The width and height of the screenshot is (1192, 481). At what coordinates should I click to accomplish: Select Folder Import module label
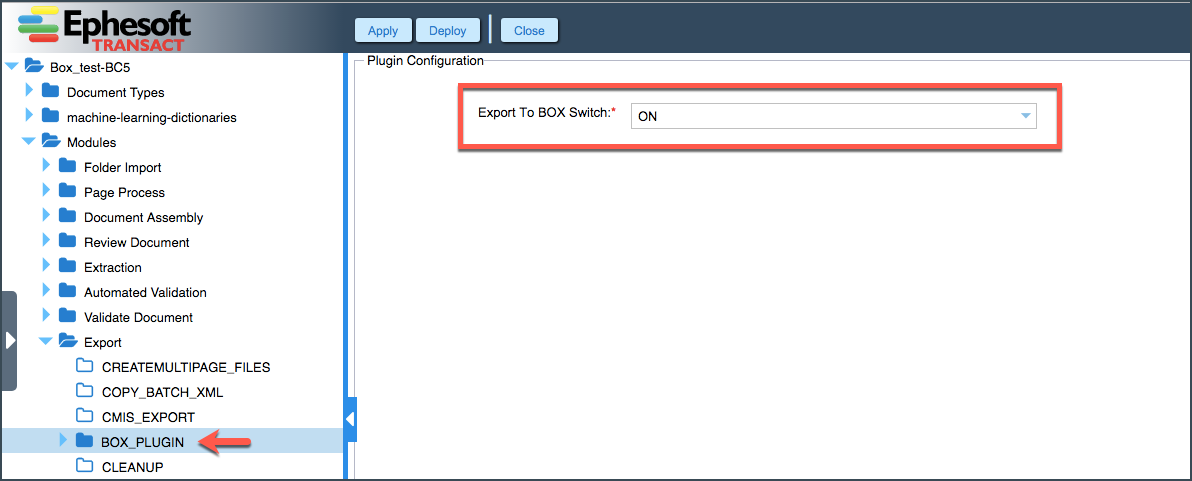point(122,167)
